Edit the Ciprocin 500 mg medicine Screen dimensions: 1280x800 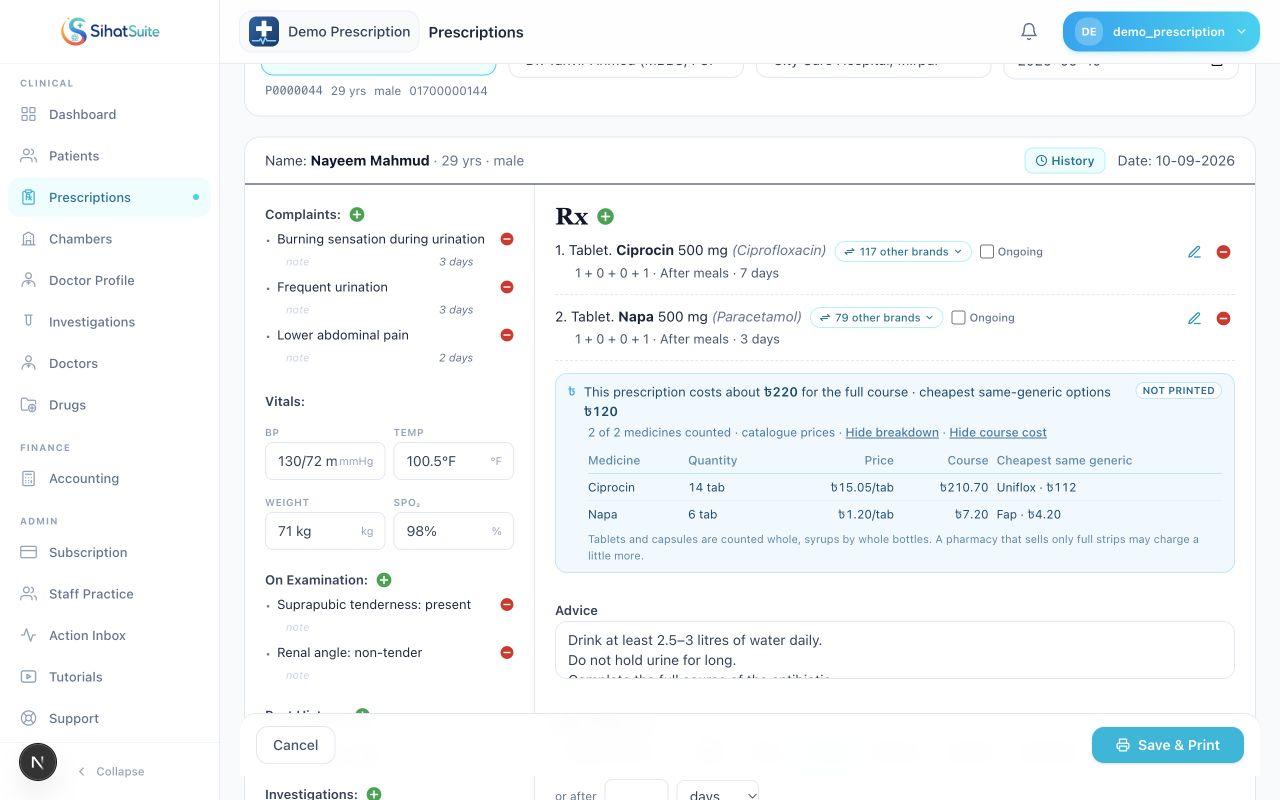[1194, 252]
